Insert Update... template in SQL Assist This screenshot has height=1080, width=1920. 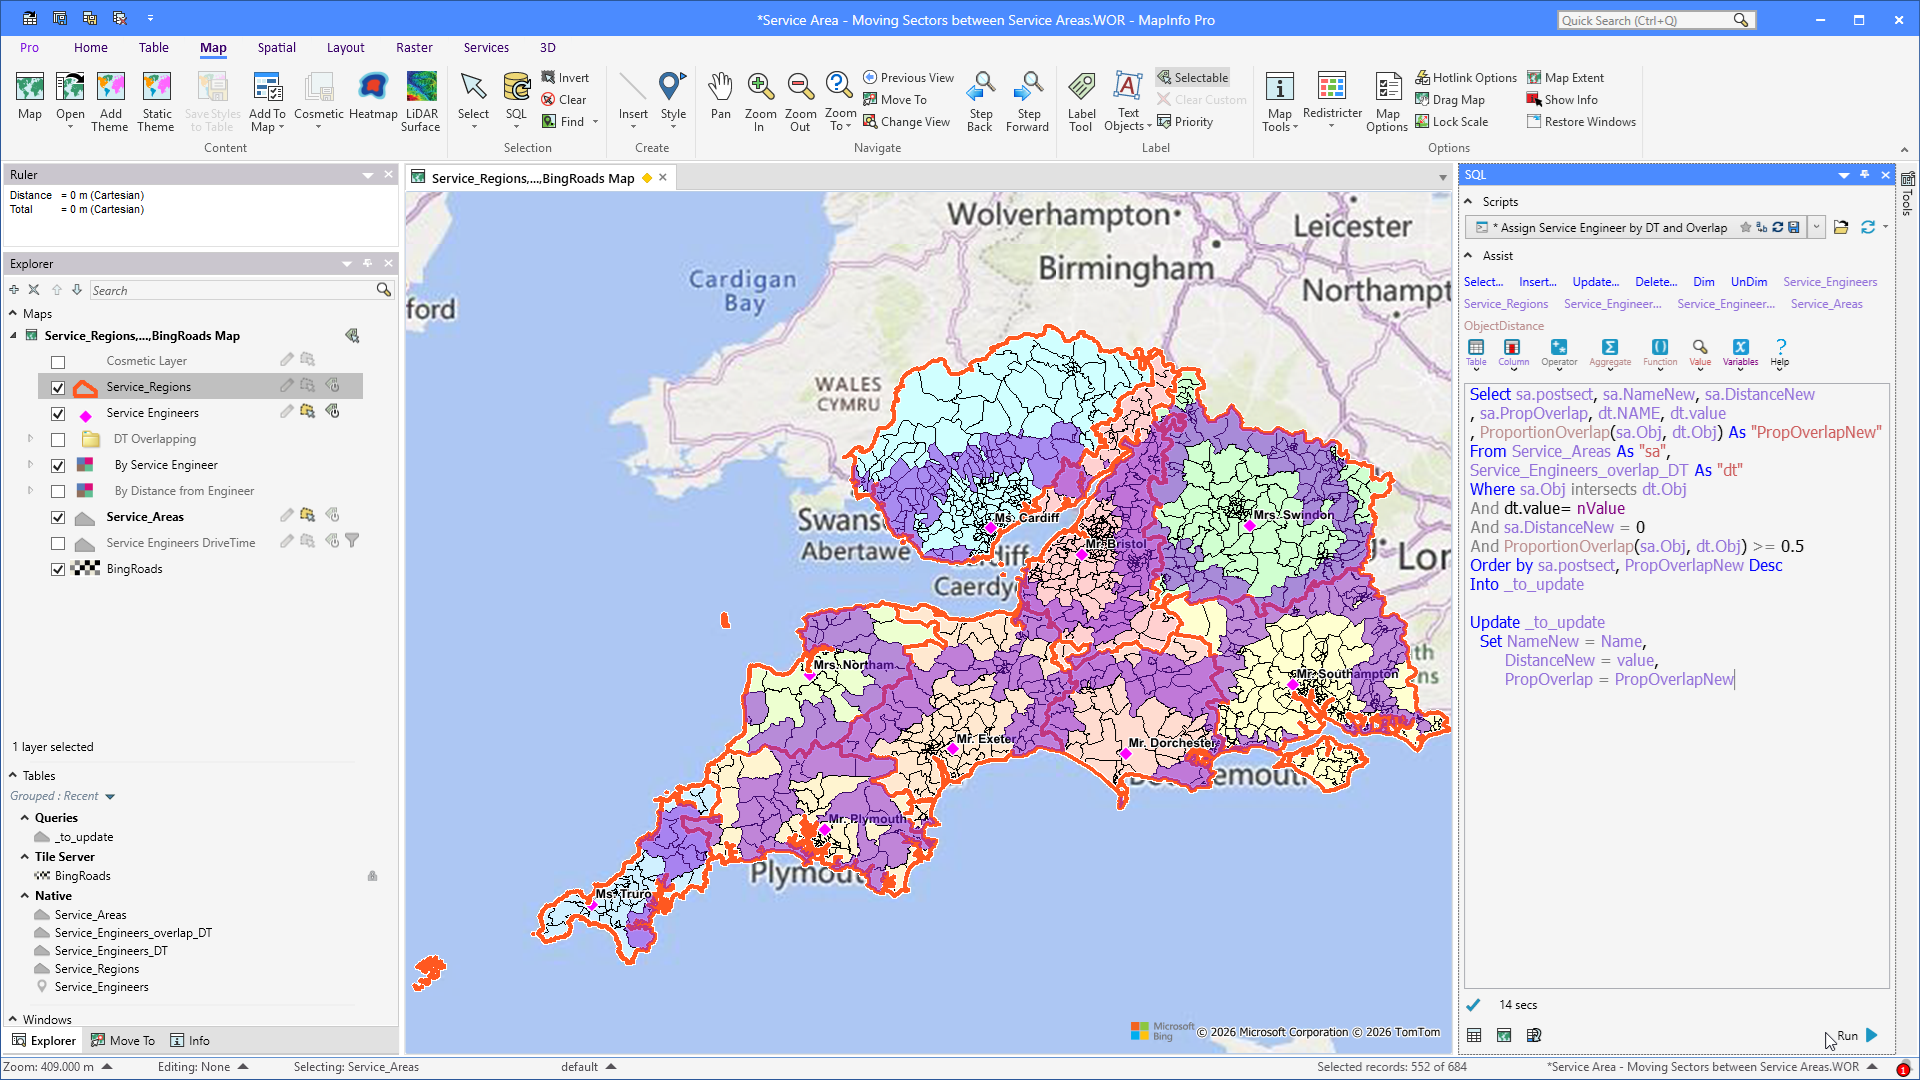[1595, 282]
